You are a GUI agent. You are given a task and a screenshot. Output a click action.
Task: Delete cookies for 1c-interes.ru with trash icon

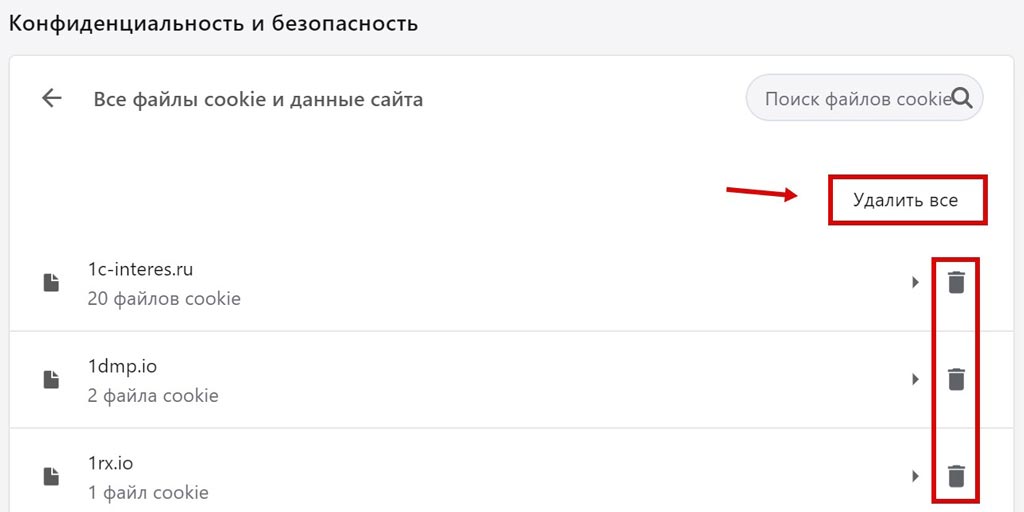[x=957, y=283]
